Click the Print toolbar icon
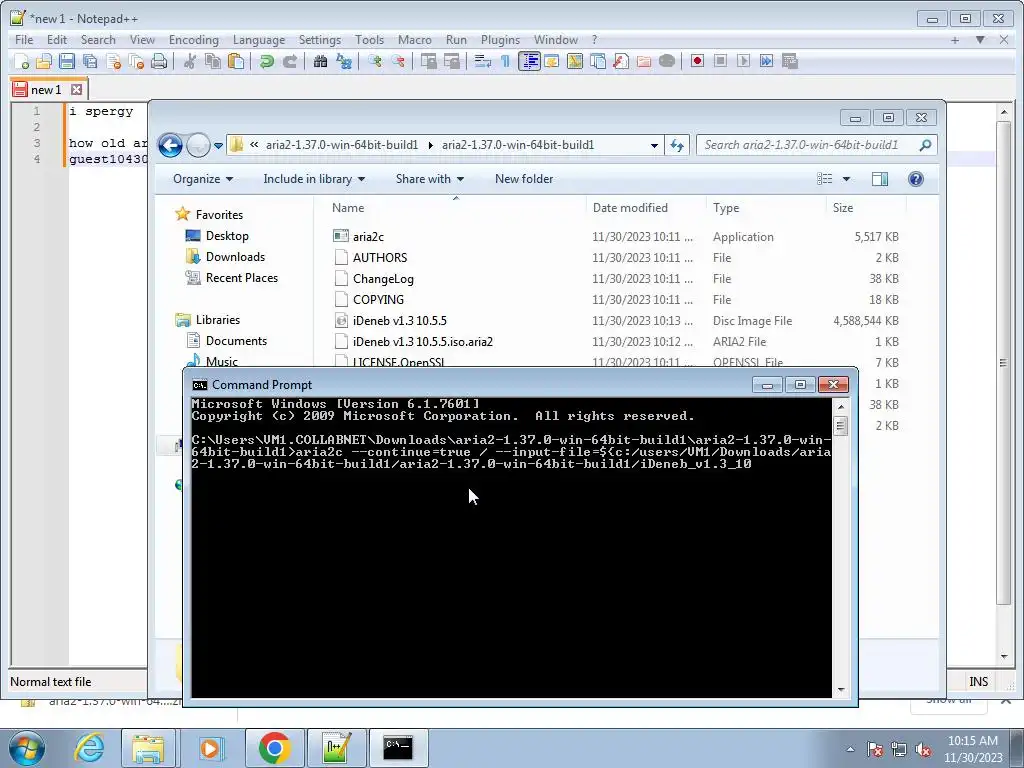Viewport: 1024px width, 768px height. [159, 61]
